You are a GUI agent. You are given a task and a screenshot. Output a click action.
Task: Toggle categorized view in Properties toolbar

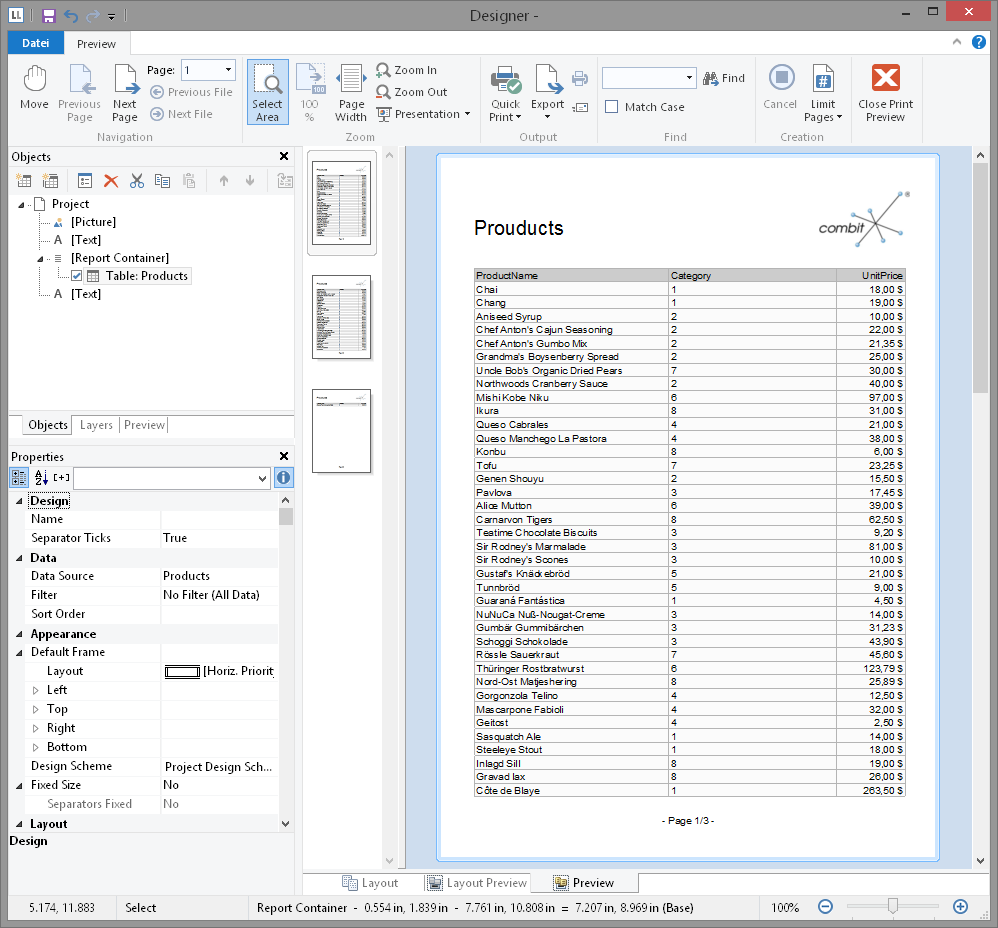pos(19,479)
